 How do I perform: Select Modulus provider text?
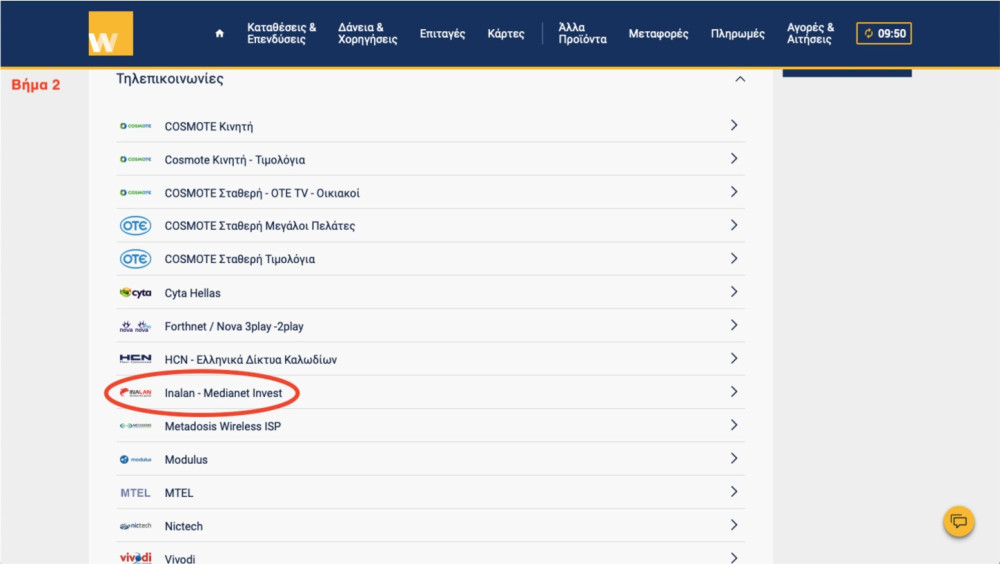[186, 459]
